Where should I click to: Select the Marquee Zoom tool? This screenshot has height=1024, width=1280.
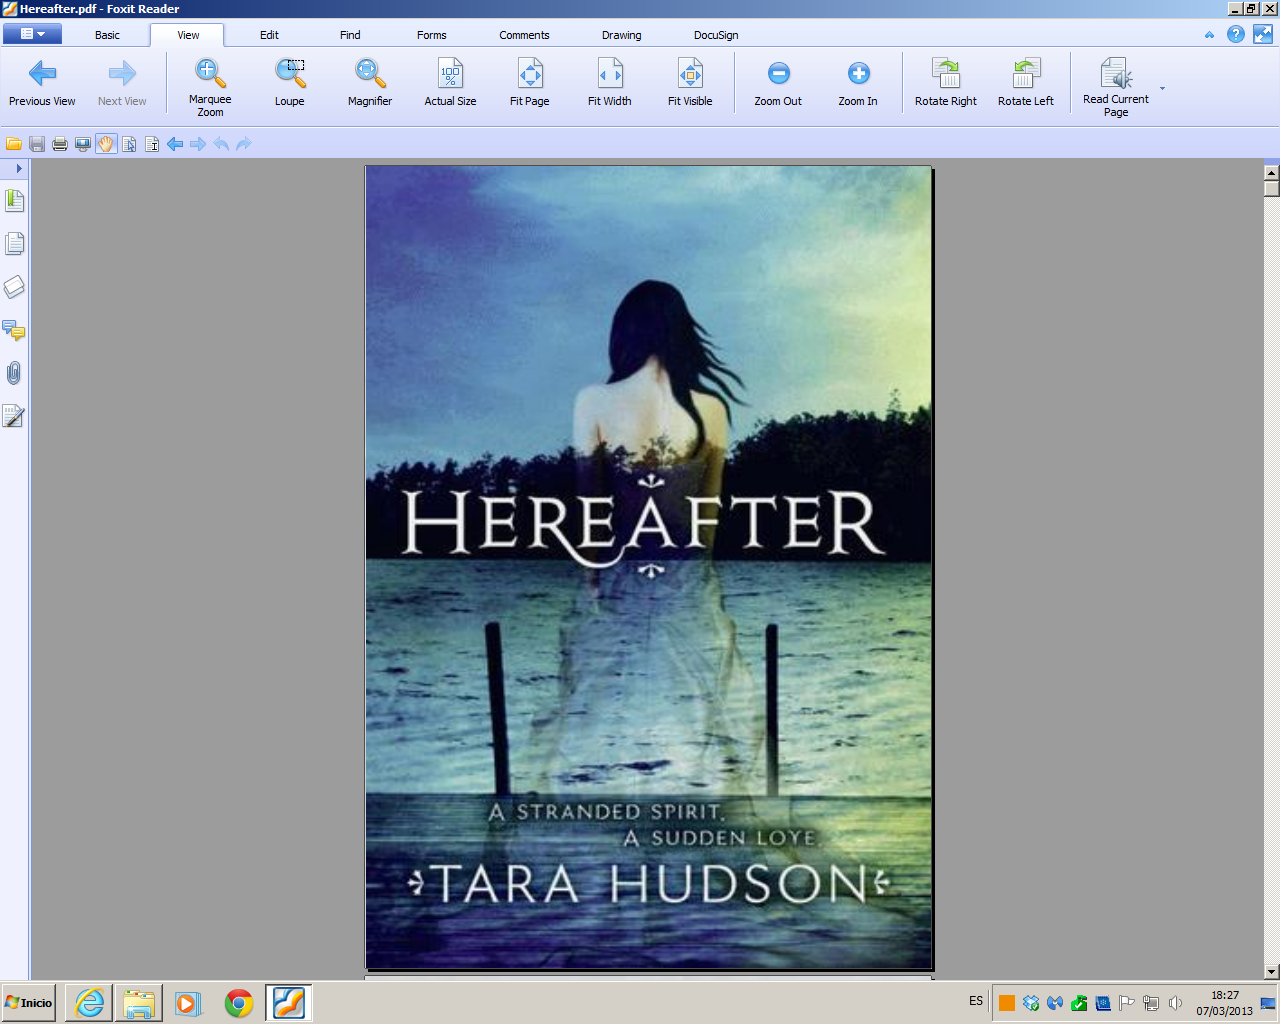tap(210, 87)
